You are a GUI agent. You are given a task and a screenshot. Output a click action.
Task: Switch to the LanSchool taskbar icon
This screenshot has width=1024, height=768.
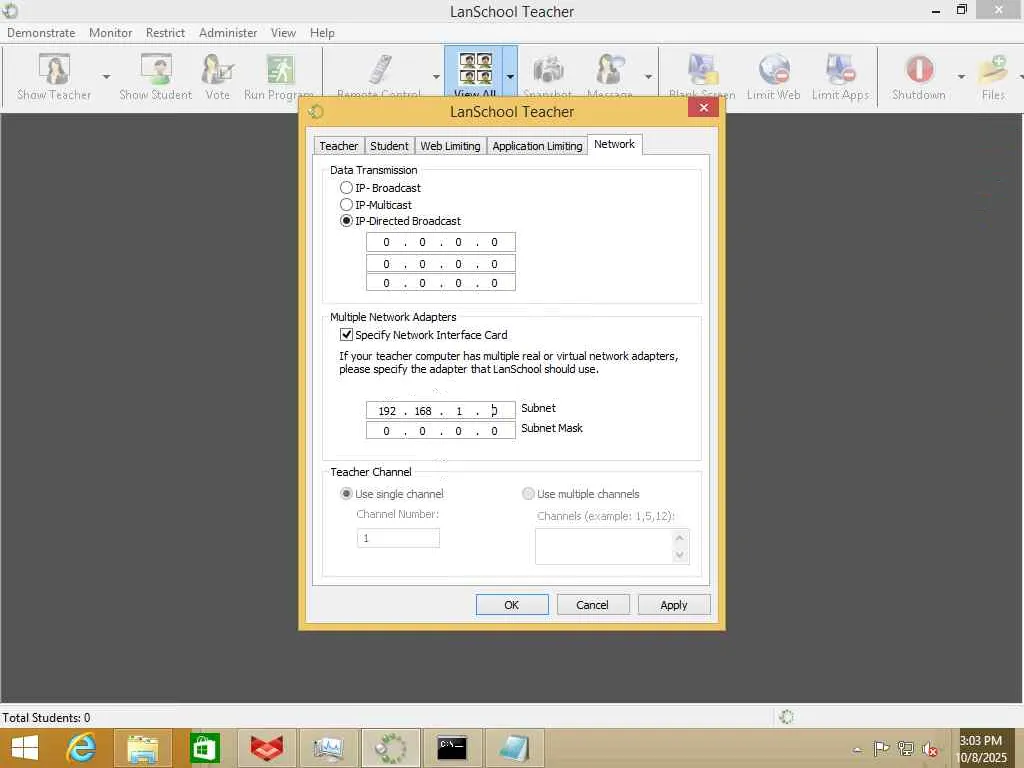(390, 748)
